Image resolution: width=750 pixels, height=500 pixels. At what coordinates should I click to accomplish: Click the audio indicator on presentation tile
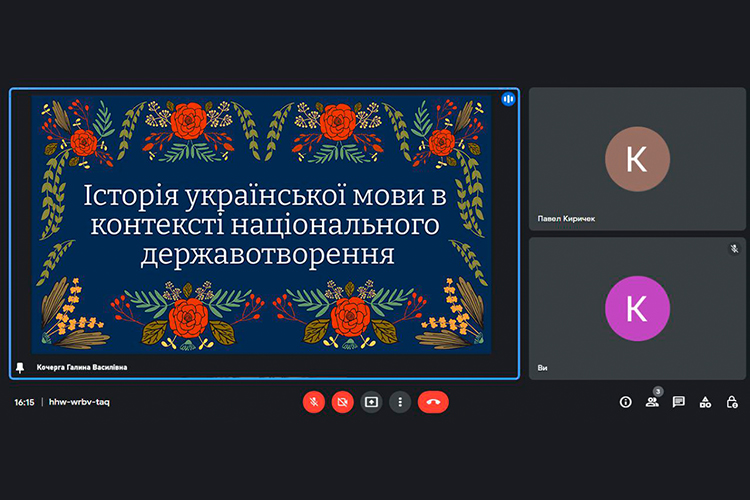[508, 99]
